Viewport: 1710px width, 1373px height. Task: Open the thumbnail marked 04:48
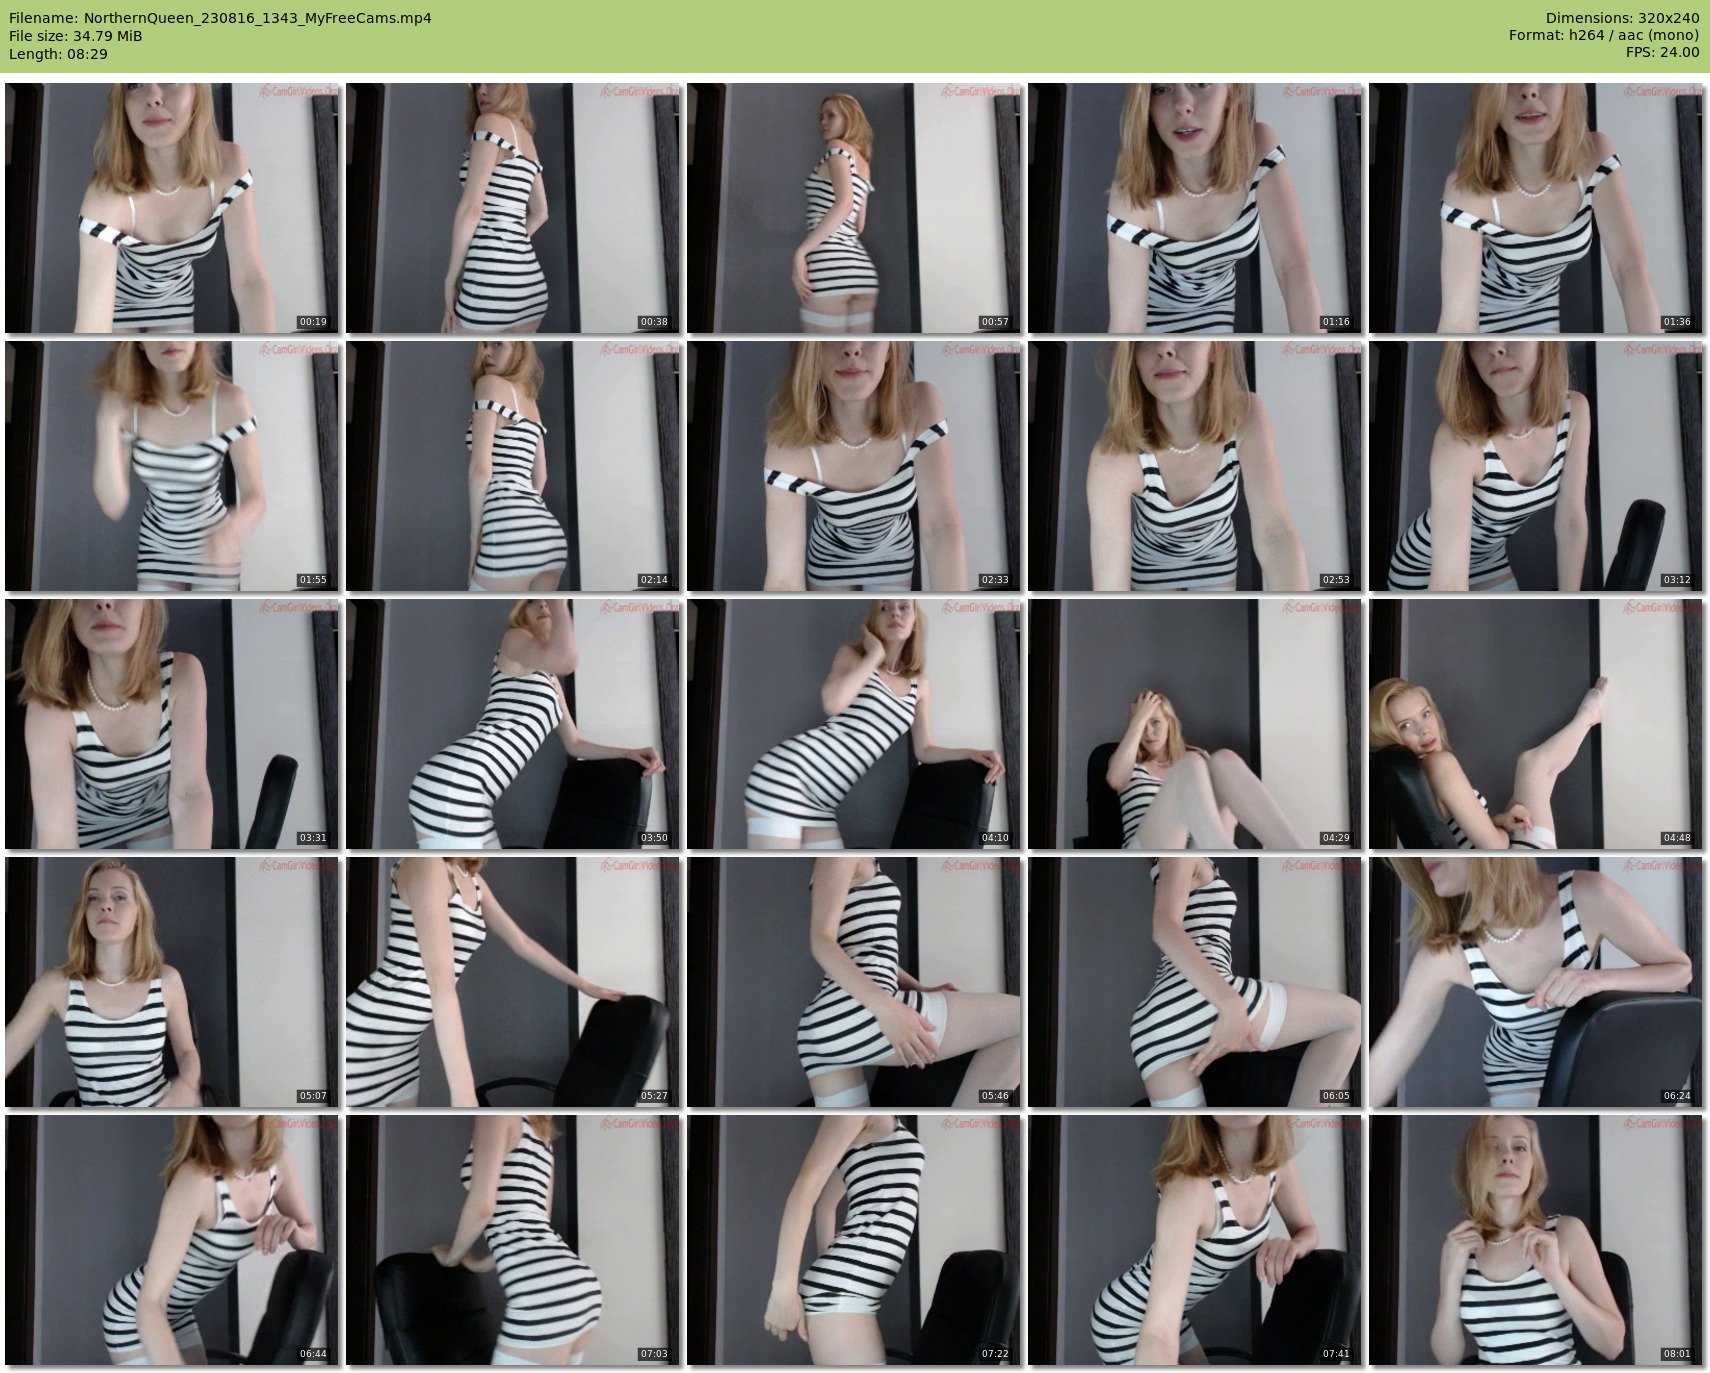click(x=1536, y=724)
